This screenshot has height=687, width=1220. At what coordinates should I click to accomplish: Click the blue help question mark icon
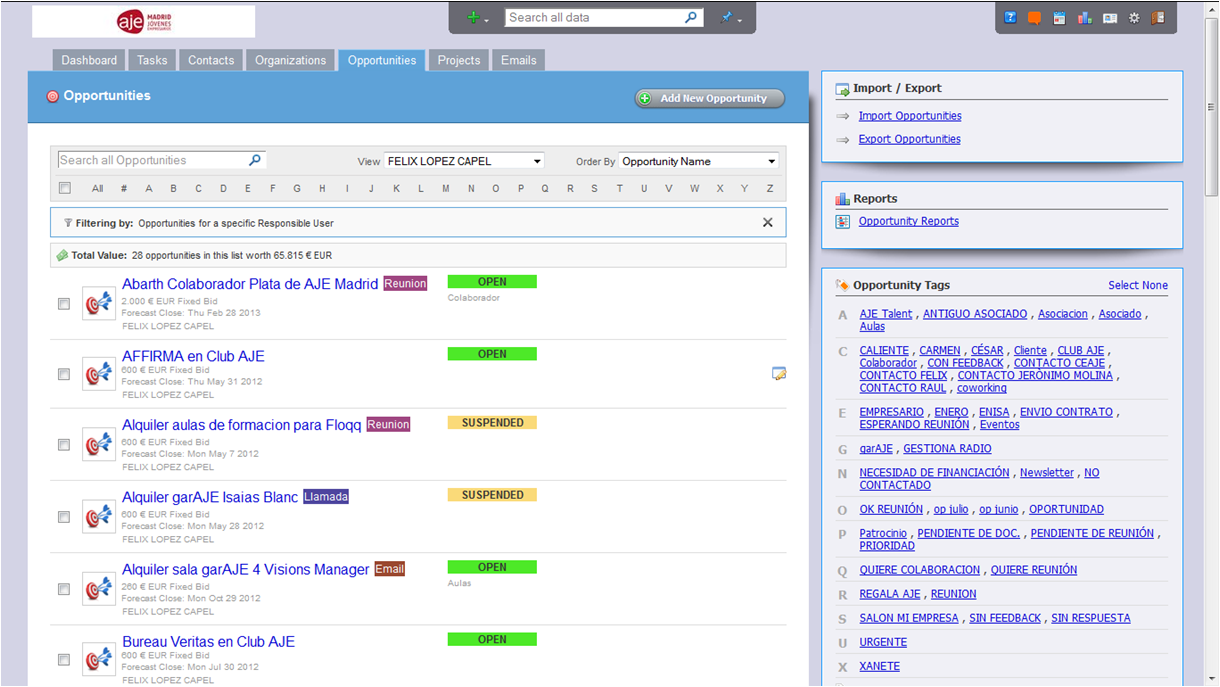click(x=1010, y=18)
